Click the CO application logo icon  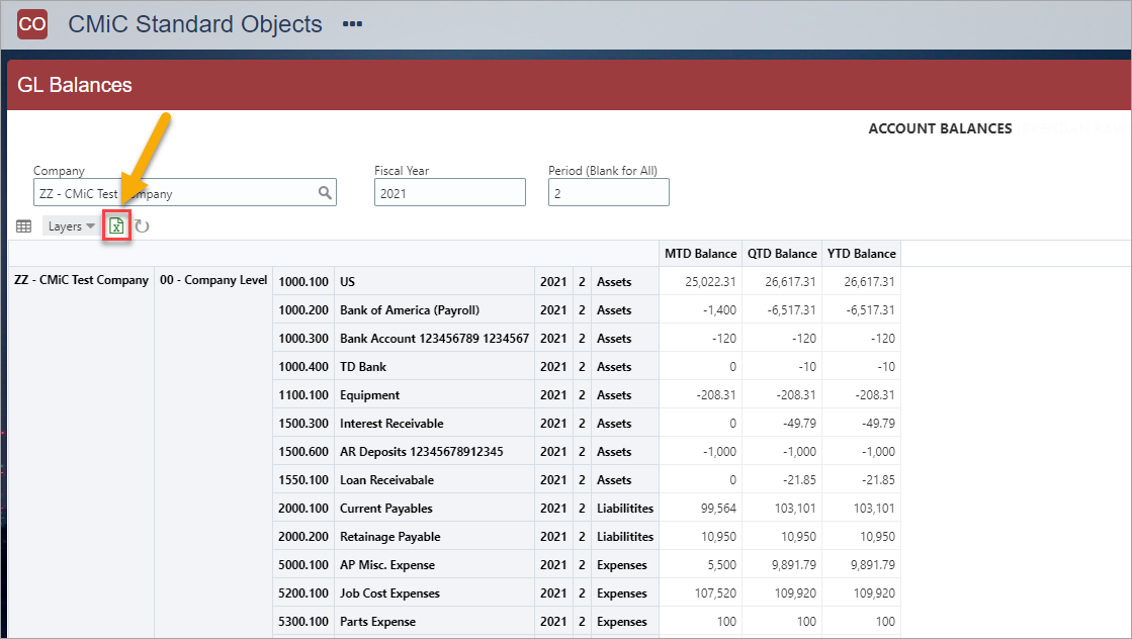point(32,24)
